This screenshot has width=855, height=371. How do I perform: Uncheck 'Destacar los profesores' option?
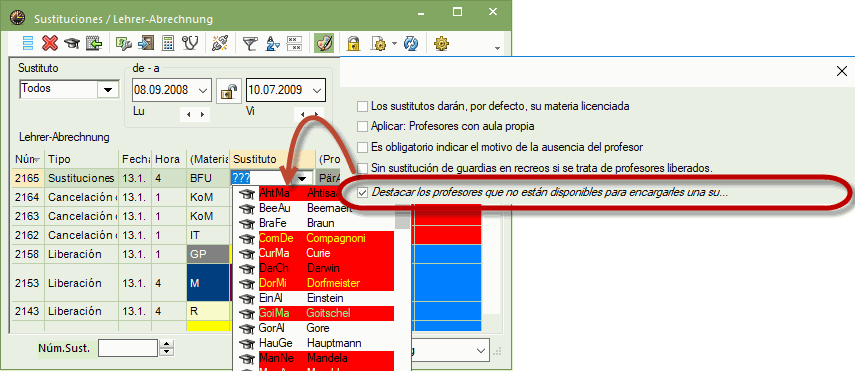click(362, 192)
